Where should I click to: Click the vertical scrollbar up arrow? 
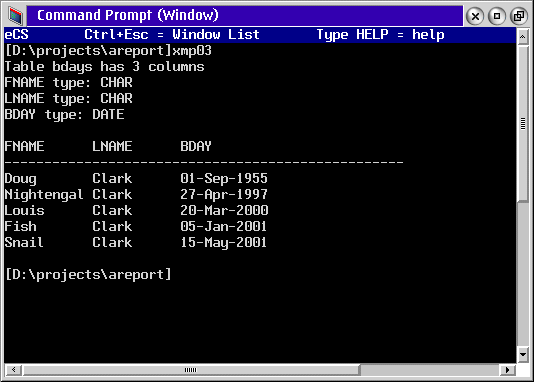pos(523,36)
